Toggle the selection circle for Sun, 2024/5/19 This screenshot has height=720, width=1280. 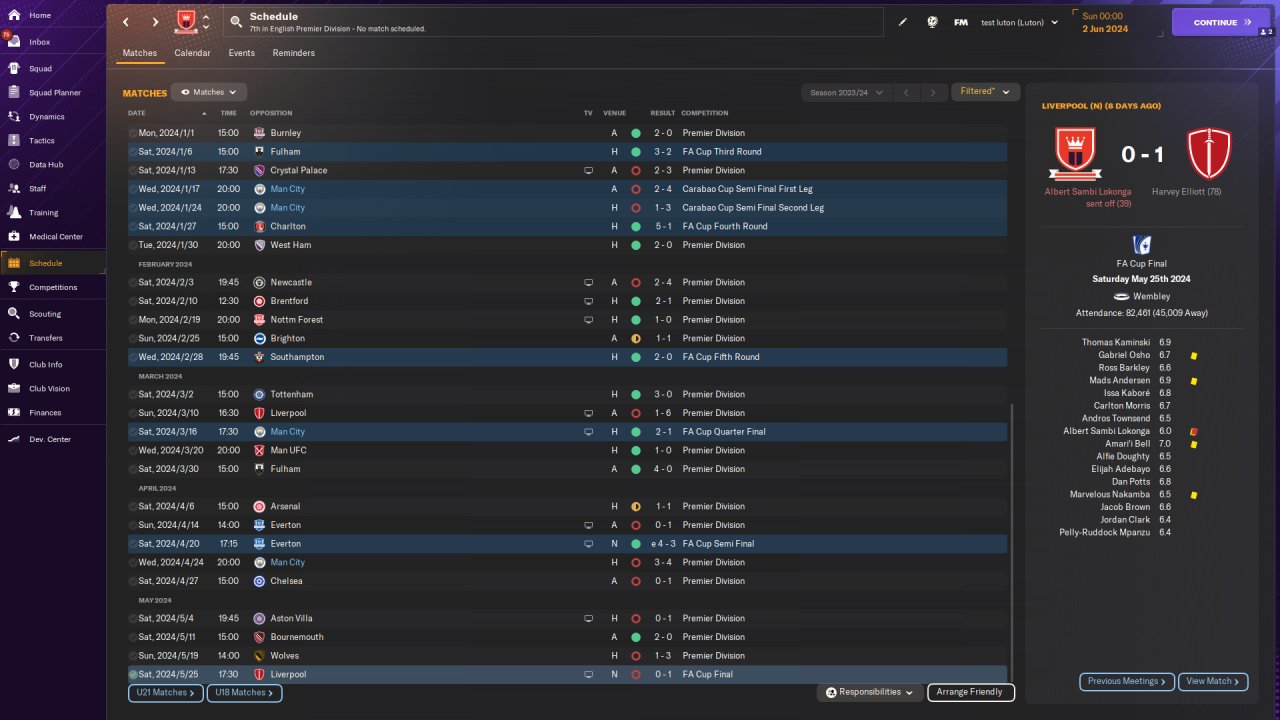click(x=133, y=656)
